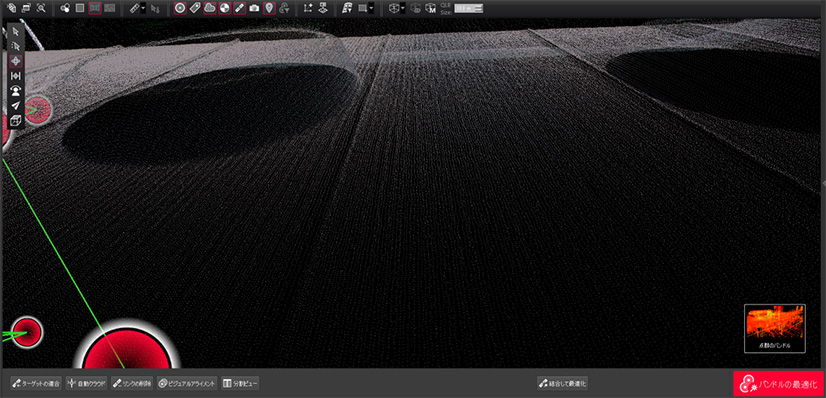This screenshot has height=398, width=826.
Task: Click the coordinate axes icon
Action: point(309,8)
